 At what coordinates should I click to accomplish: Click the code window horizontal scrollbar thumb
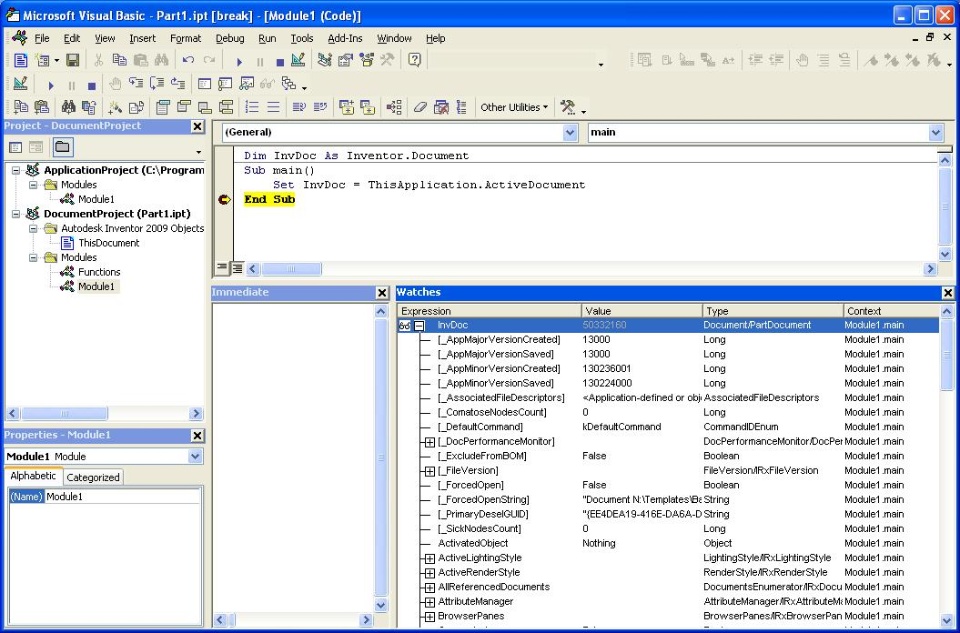pyautogui.click(x=292, y=269)
